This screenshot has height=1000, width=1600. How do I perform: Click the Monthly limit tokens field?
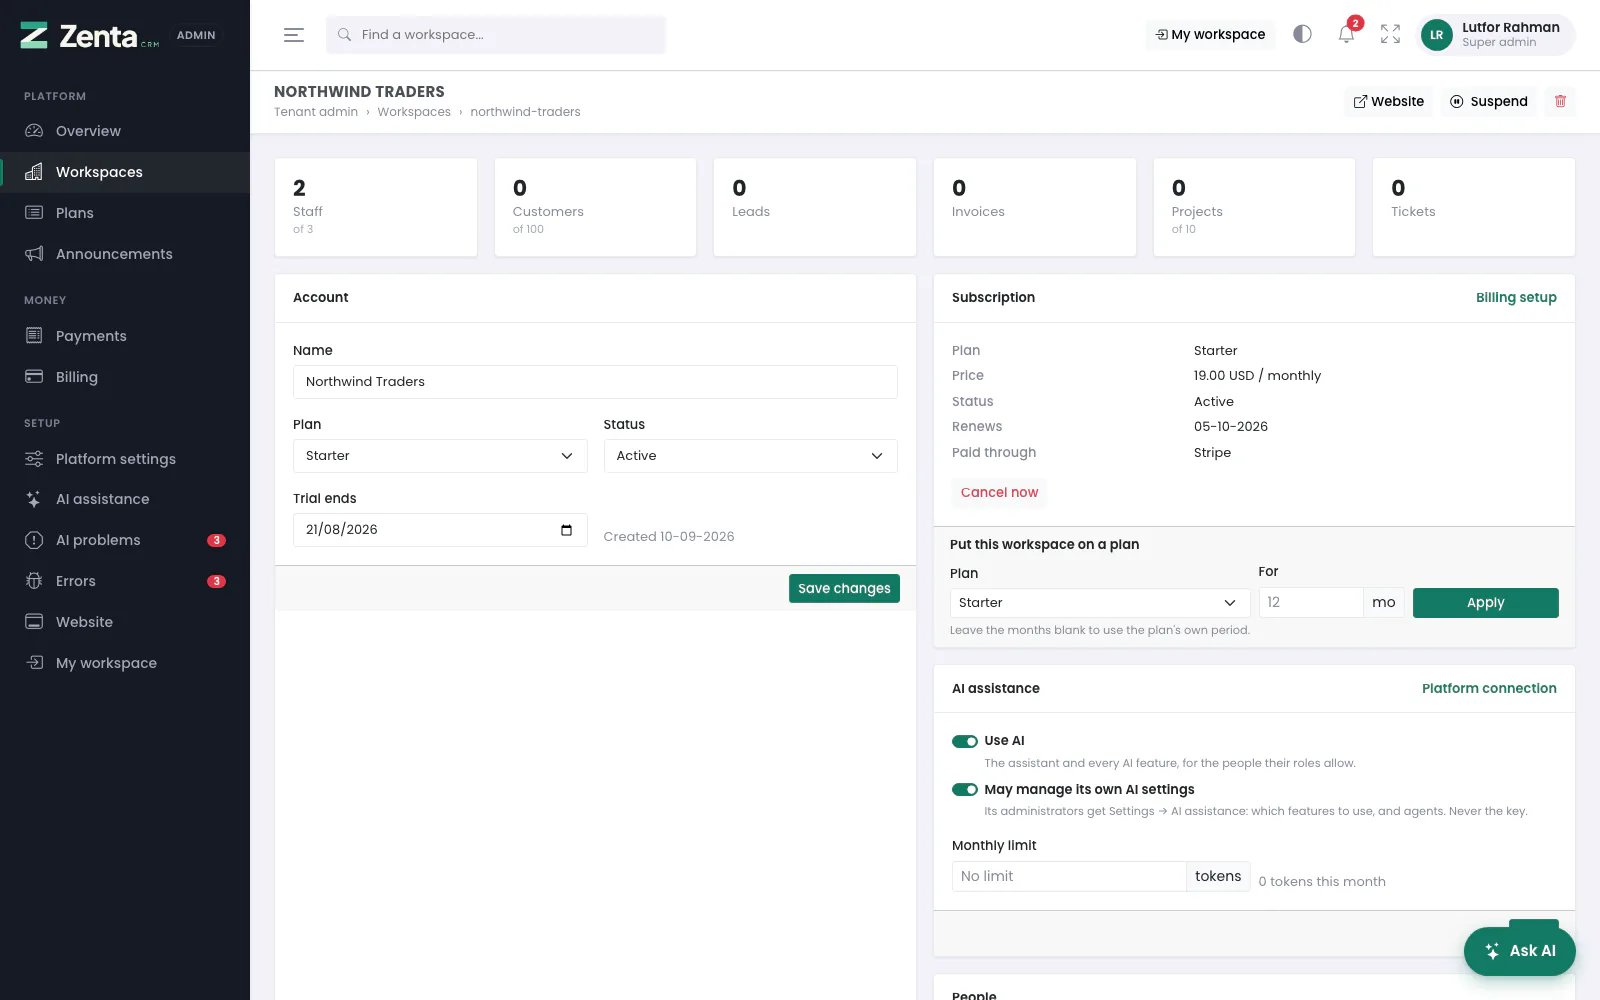tap(1068, 877)
